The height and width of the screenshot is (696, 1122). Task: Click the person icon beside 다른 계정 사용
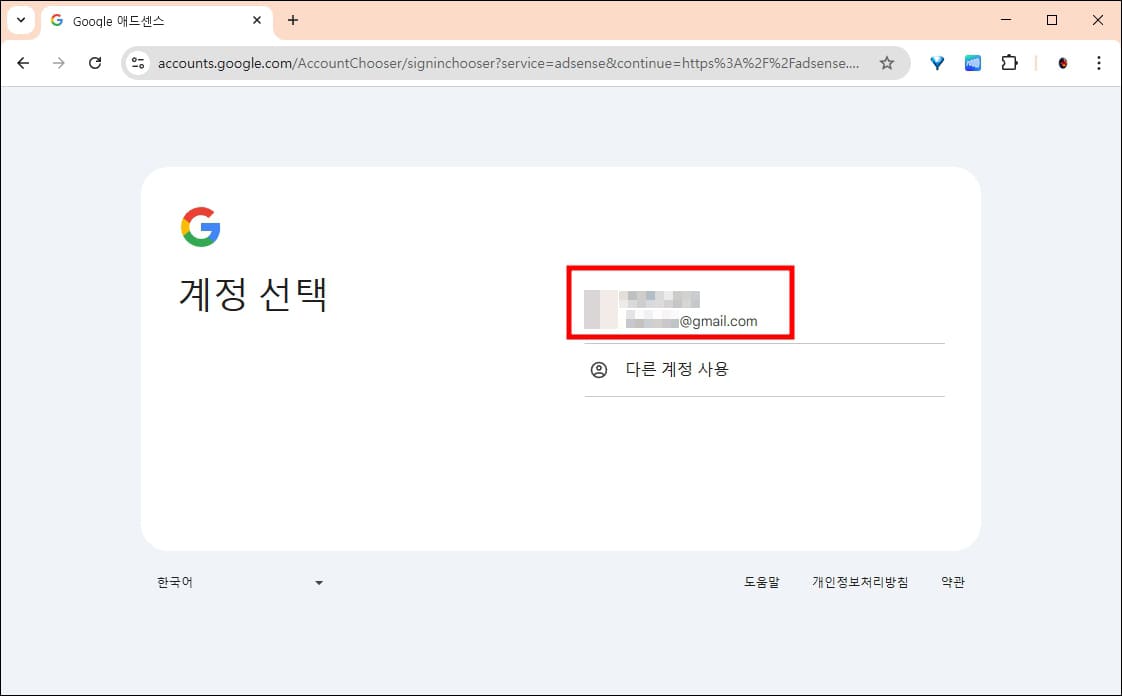[599, 370]
